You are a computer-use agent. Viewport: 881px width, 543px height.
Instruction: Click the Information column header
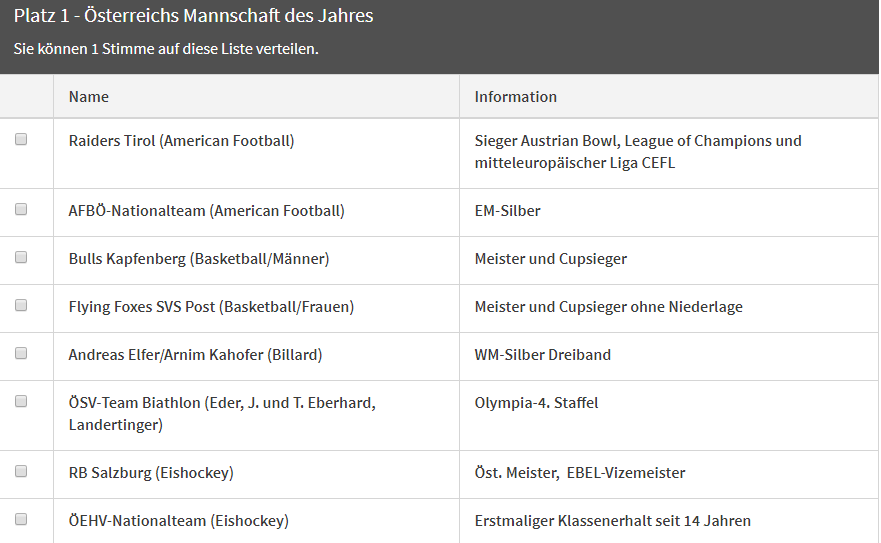click(x=515, y=97)
